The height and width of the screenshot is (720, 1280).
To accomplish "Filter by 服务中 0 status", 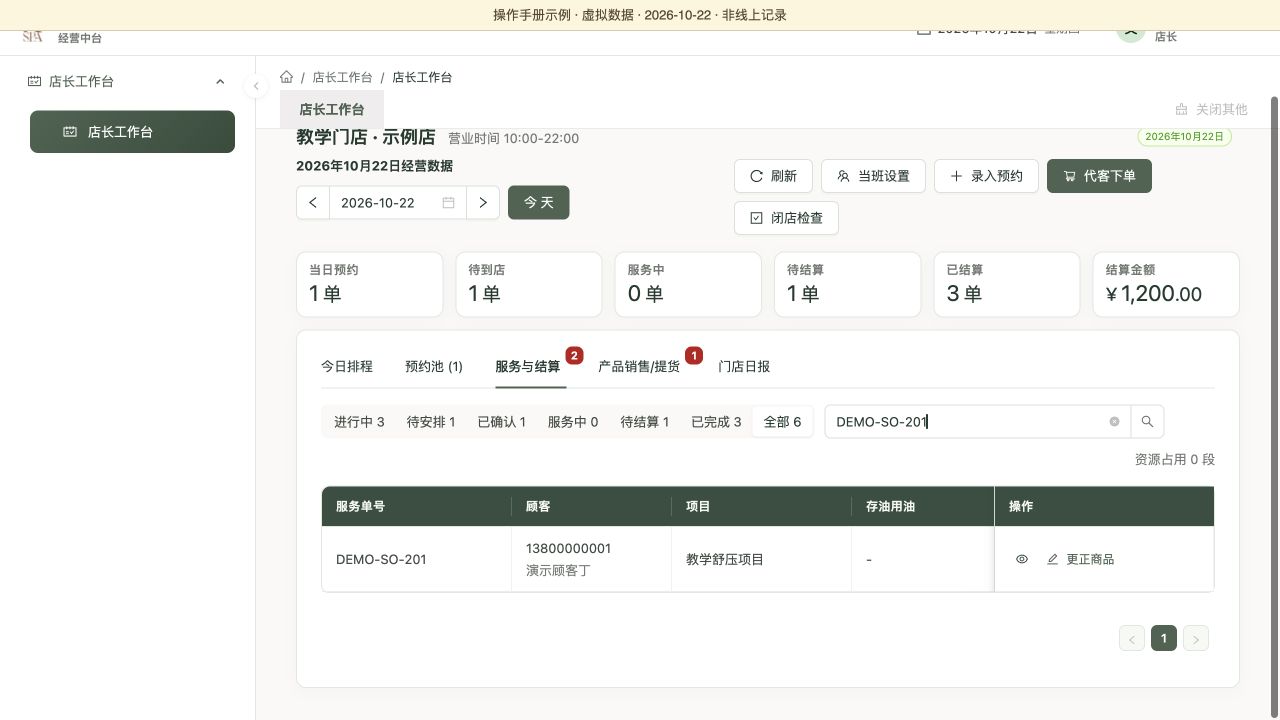I will tap(573, 422).
